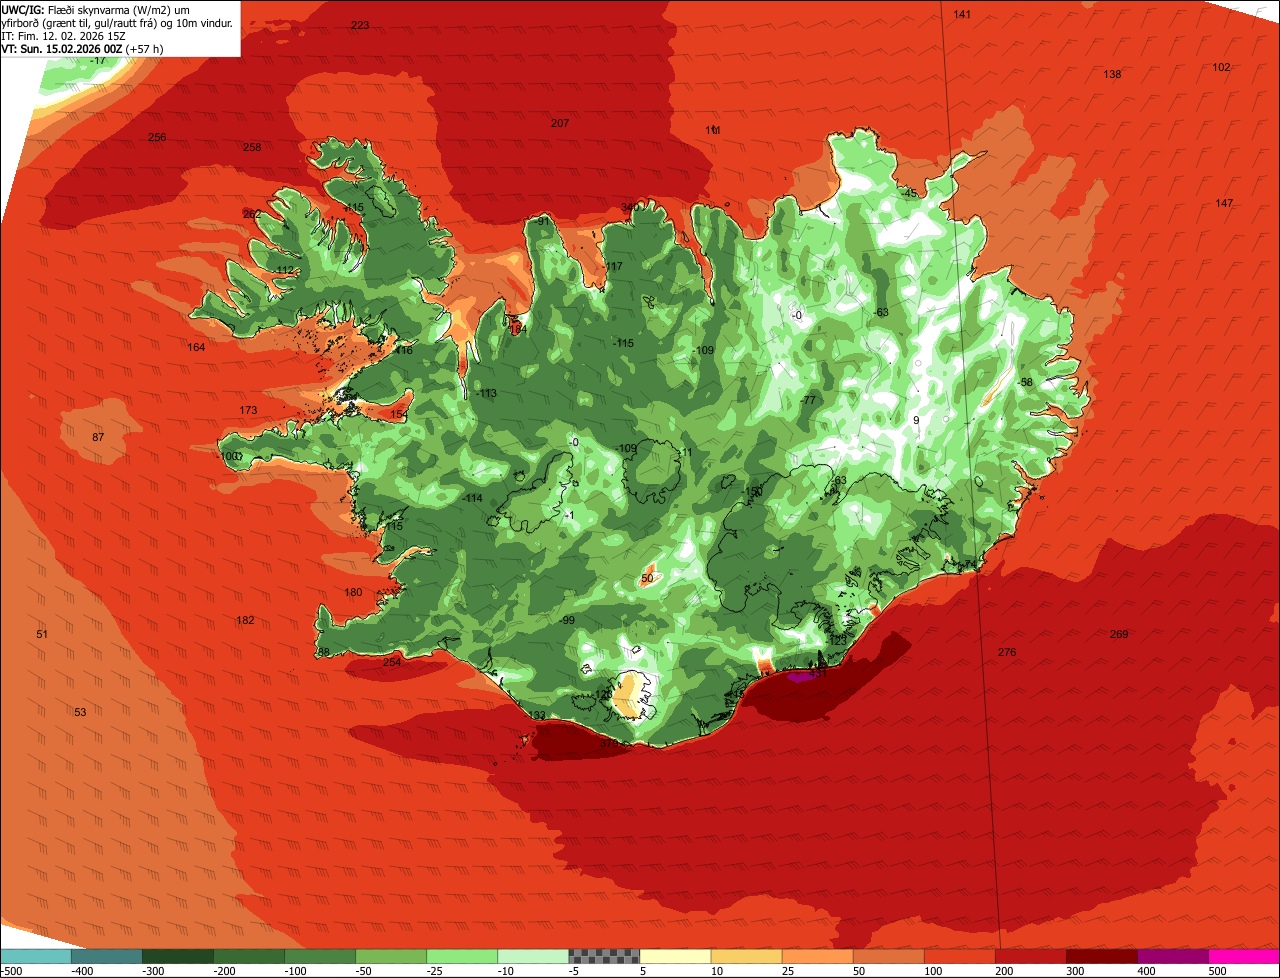Click the land value -112 in Westfjords

coord(284,270)
